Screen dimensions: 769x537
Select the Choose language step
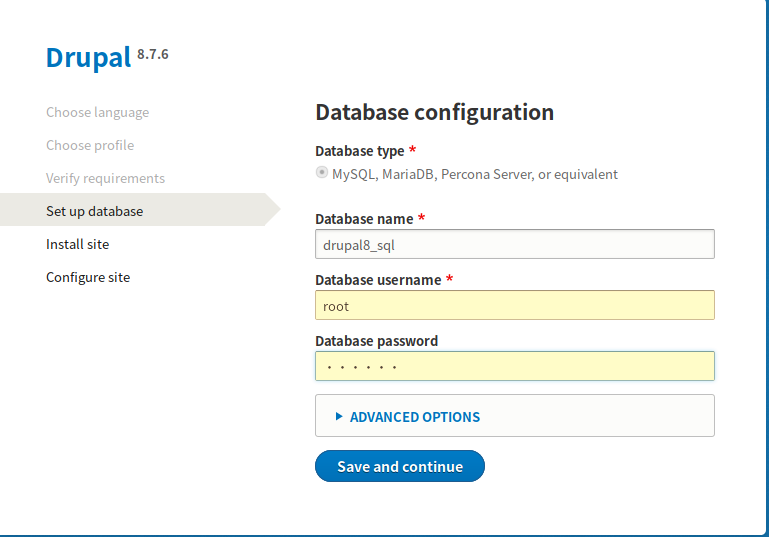(98, 112)
